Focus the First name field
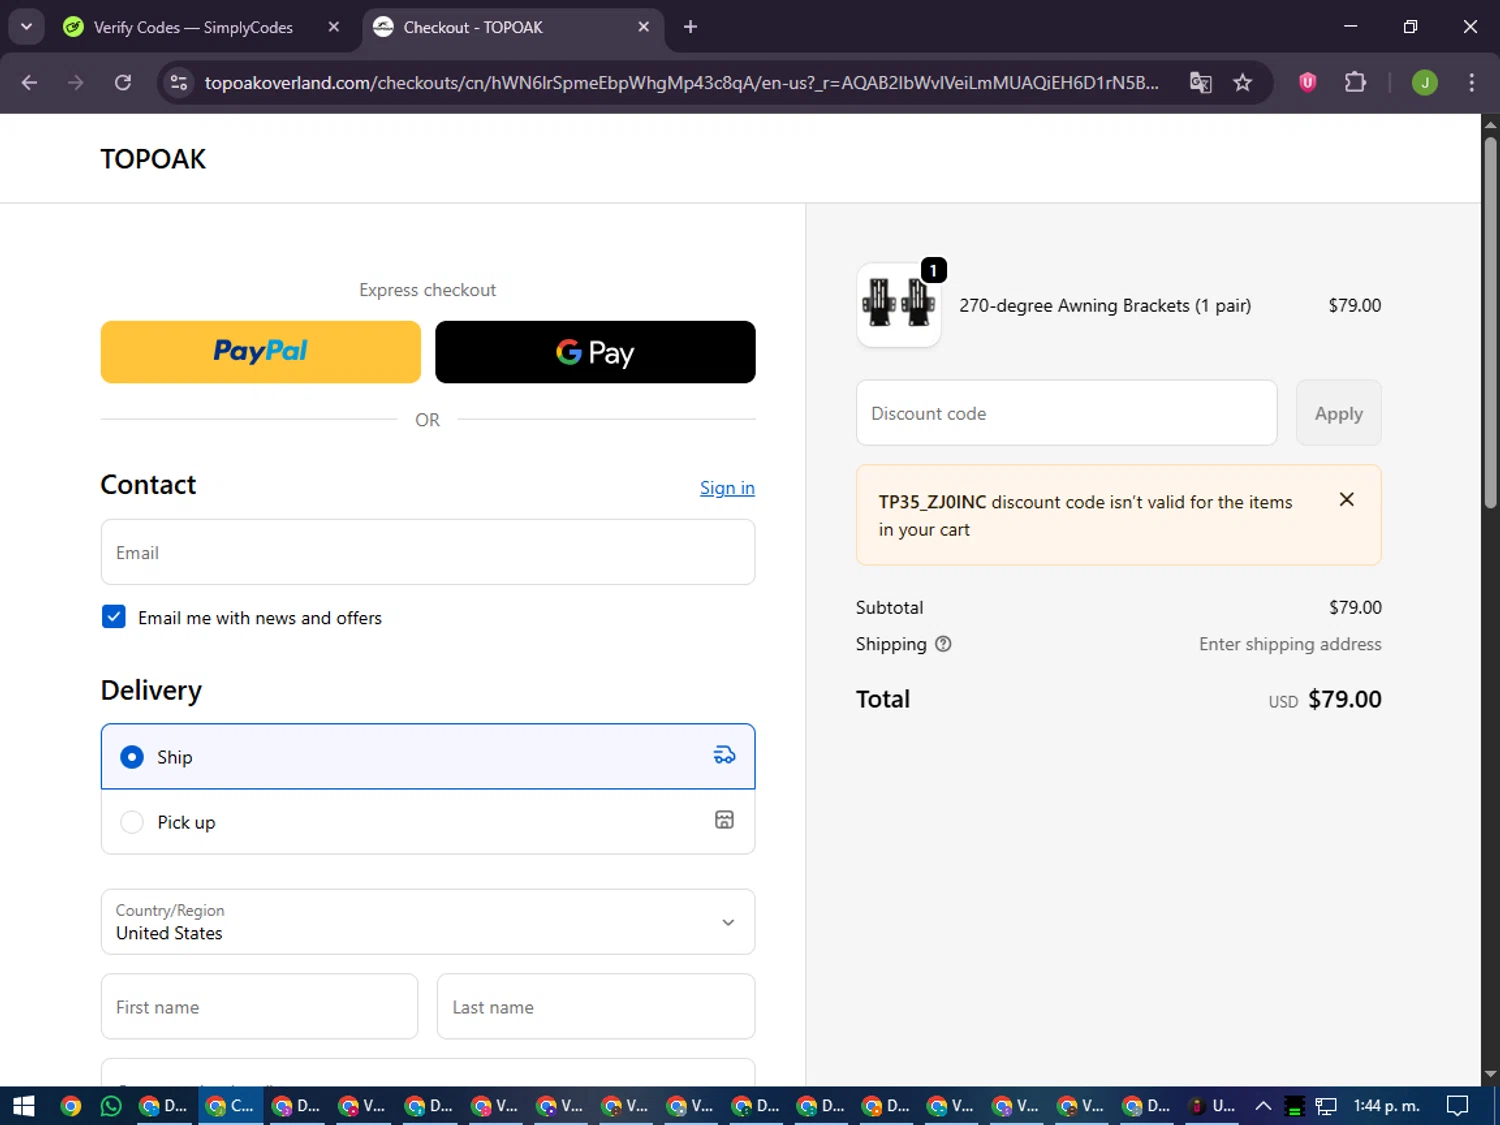The width and height of the screenshot is (1500, 1125). point(259,1007)
